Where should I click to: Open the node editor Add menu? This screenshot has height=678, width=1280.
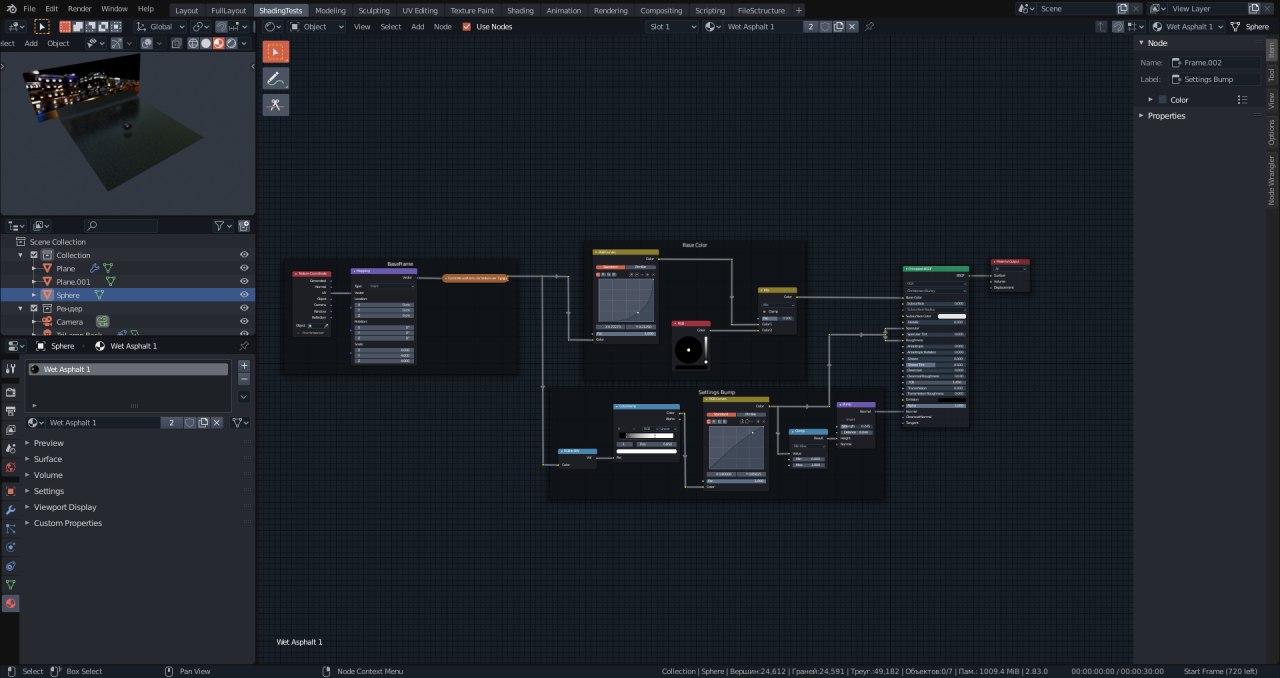417,26
